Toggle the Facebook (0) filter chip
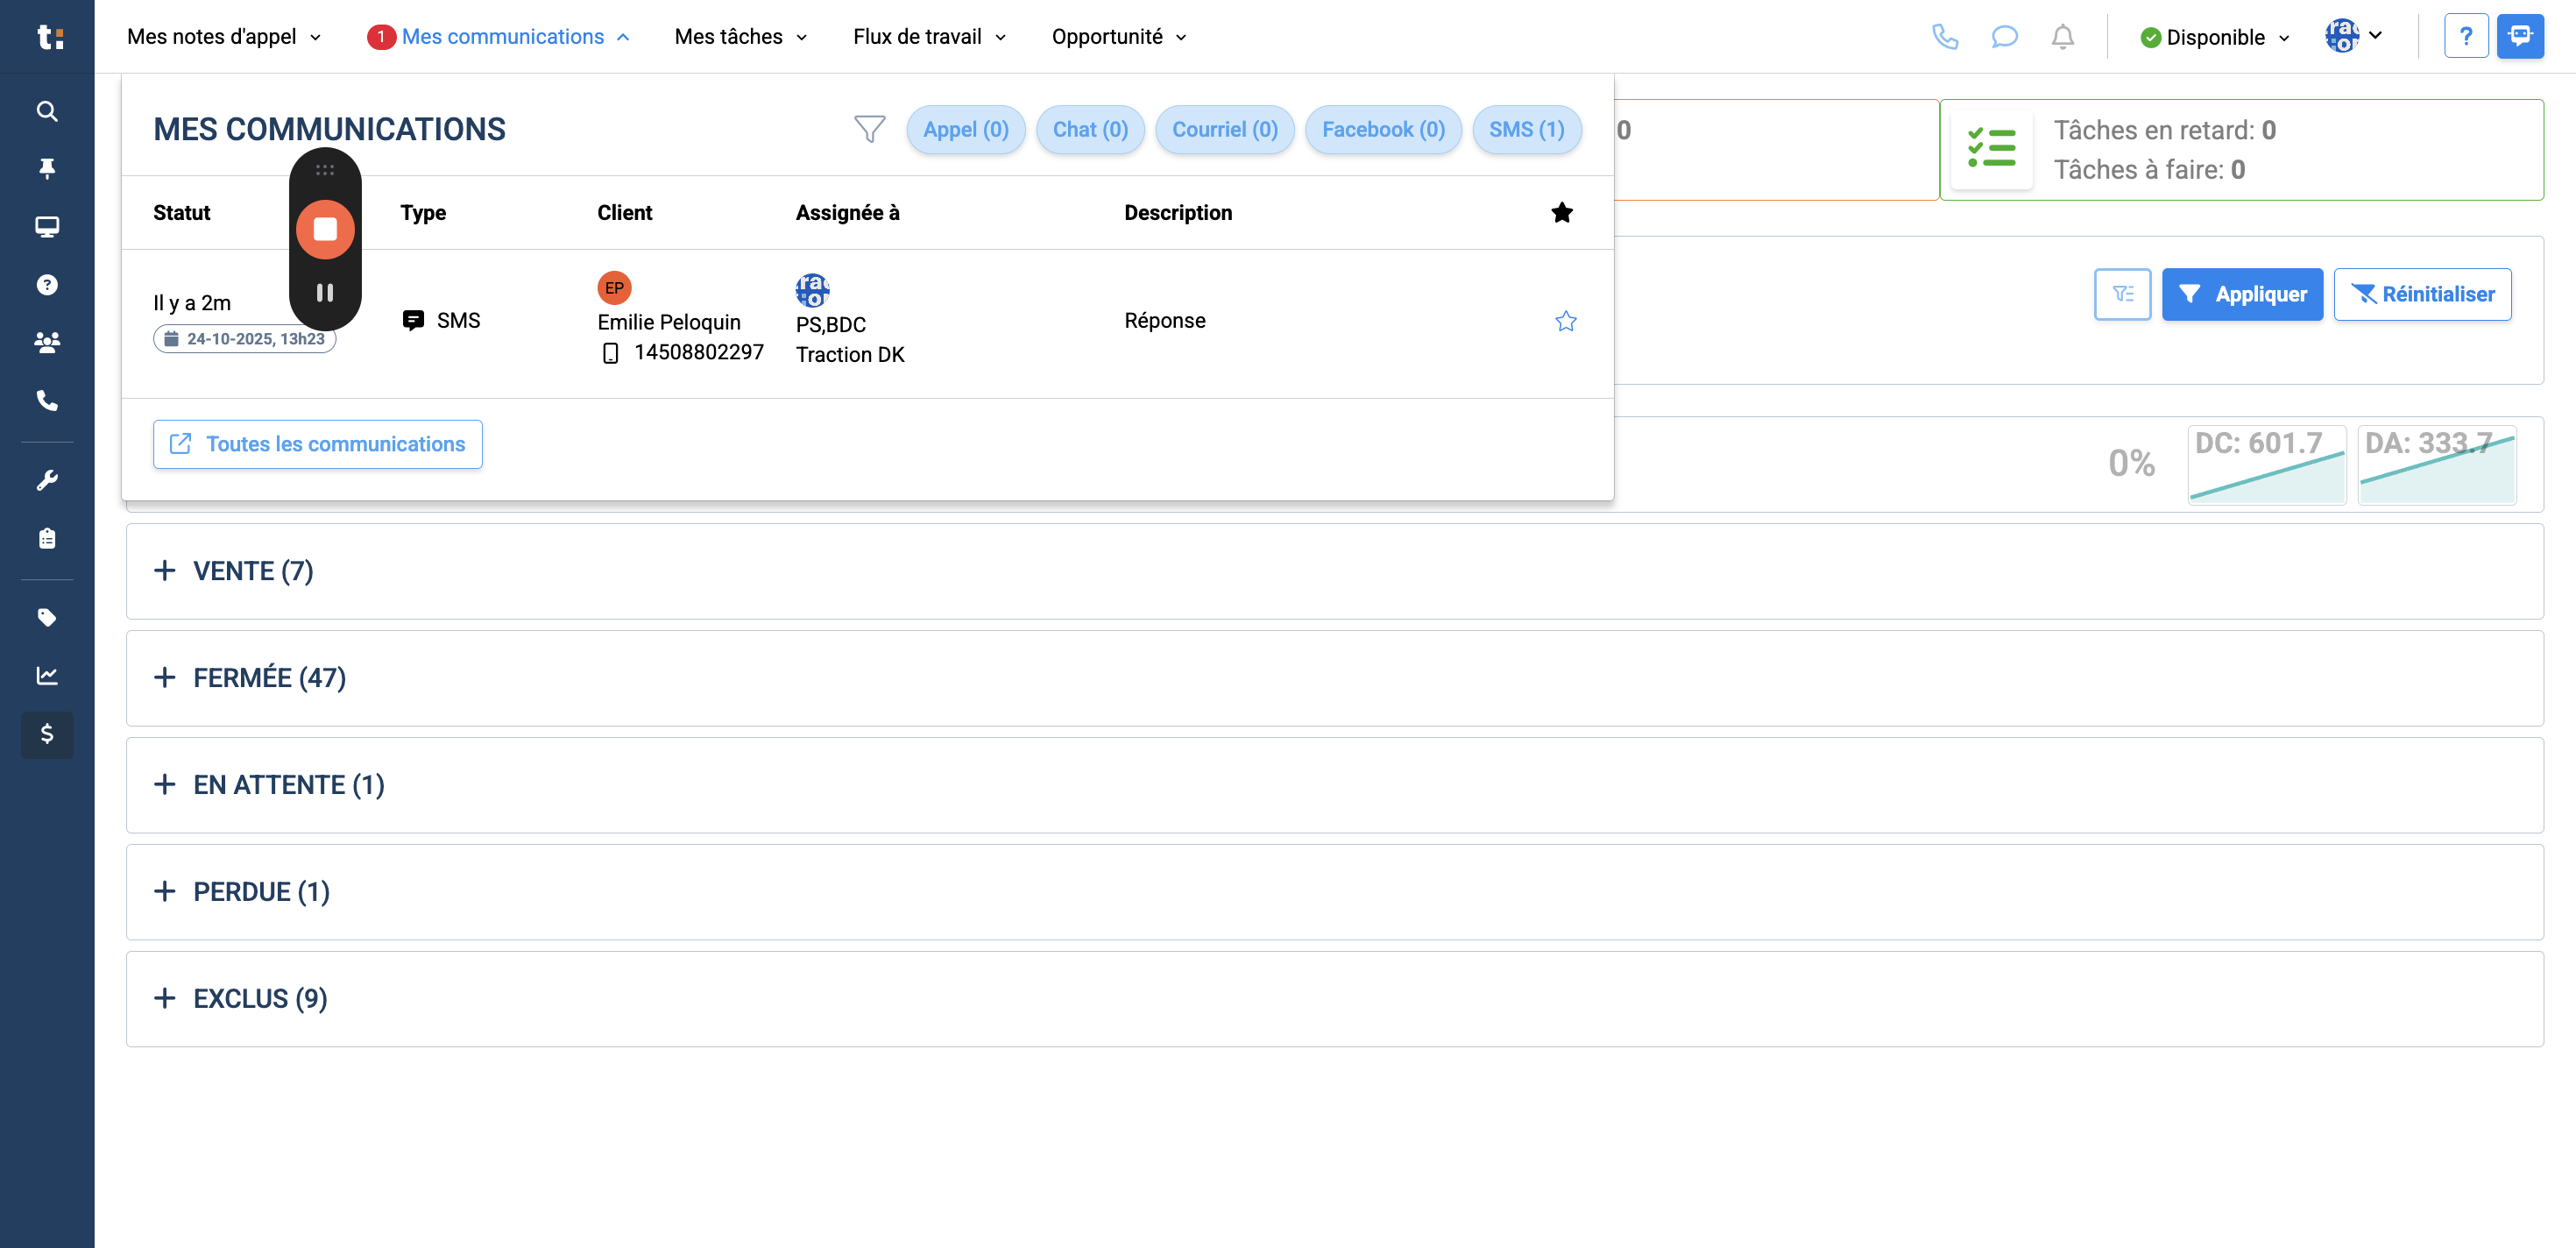 (1382, 130)
